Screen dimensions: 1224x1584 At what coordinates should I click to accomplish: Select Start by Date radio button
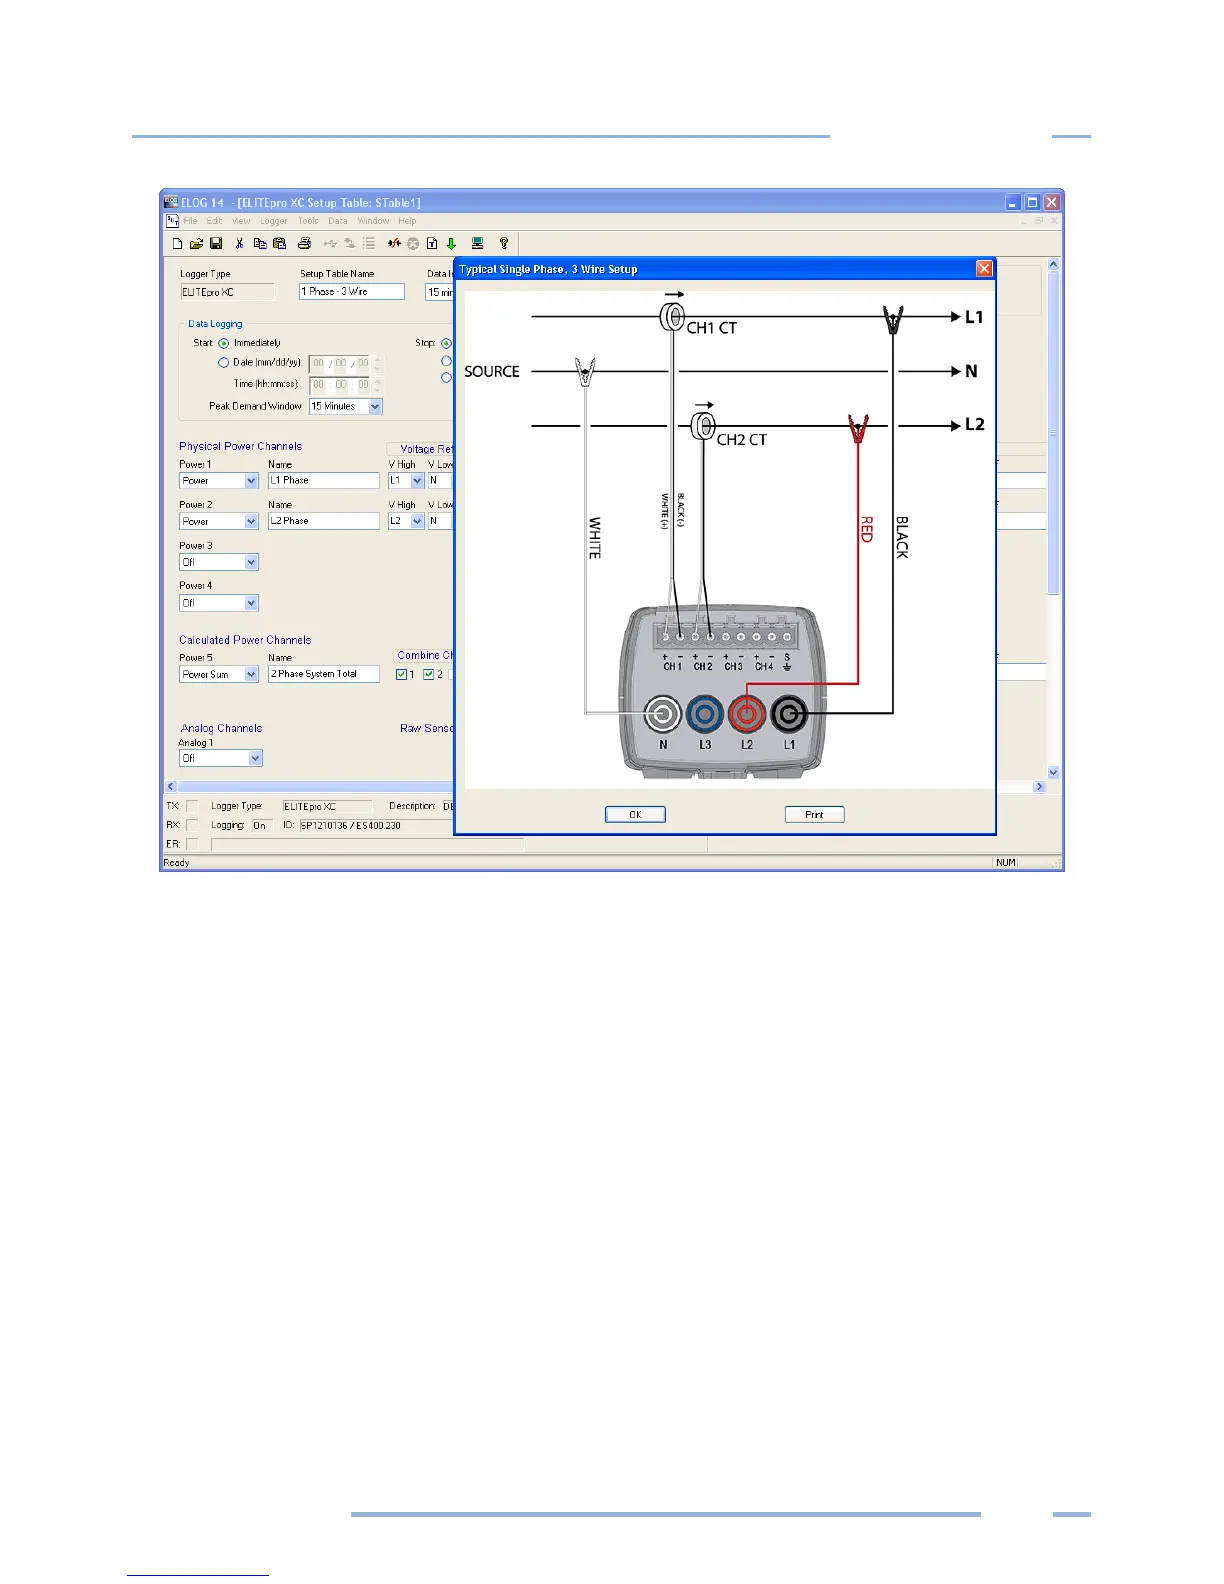click(x=224, y=363)
